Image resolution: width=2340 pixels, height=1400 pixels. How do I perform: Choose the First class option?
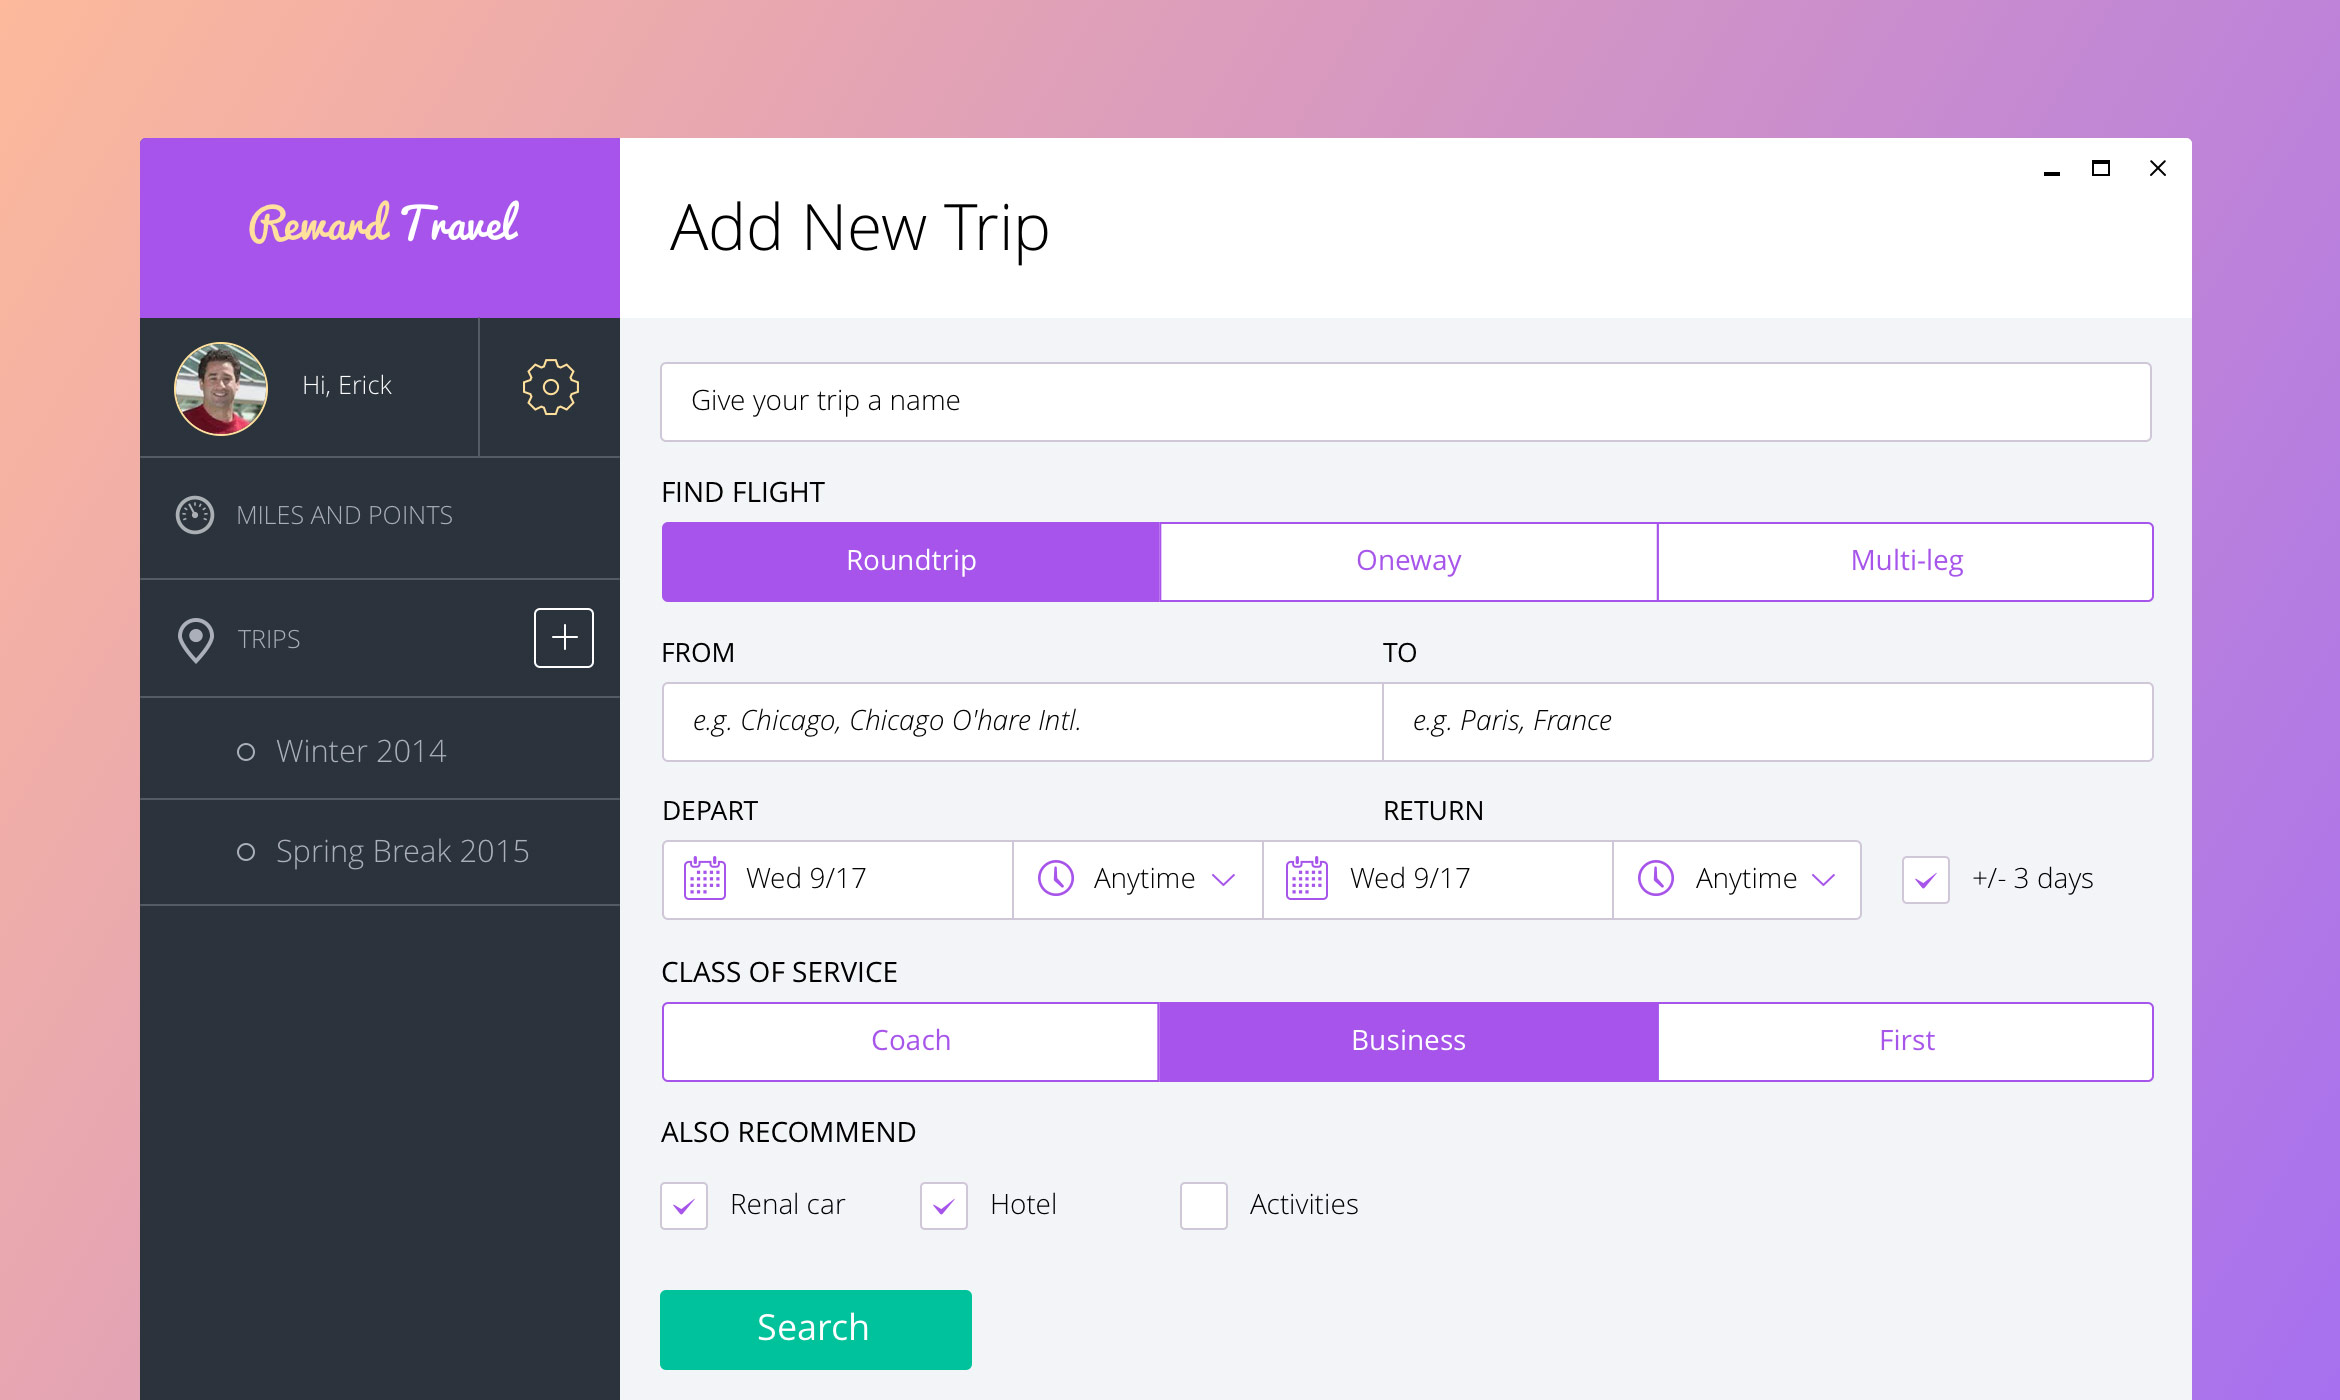1906,1041
